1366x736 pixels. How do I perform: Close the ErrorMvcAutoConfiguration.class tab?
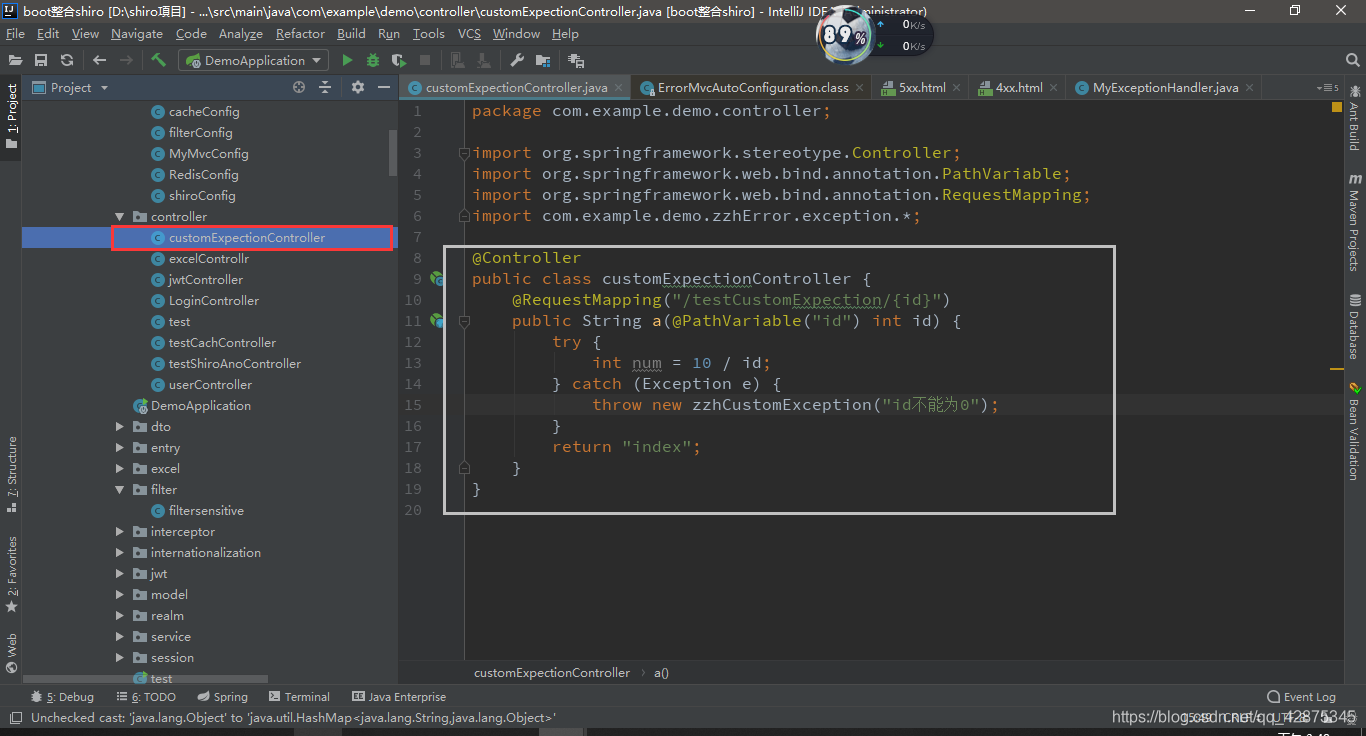(x=861, y=88)
